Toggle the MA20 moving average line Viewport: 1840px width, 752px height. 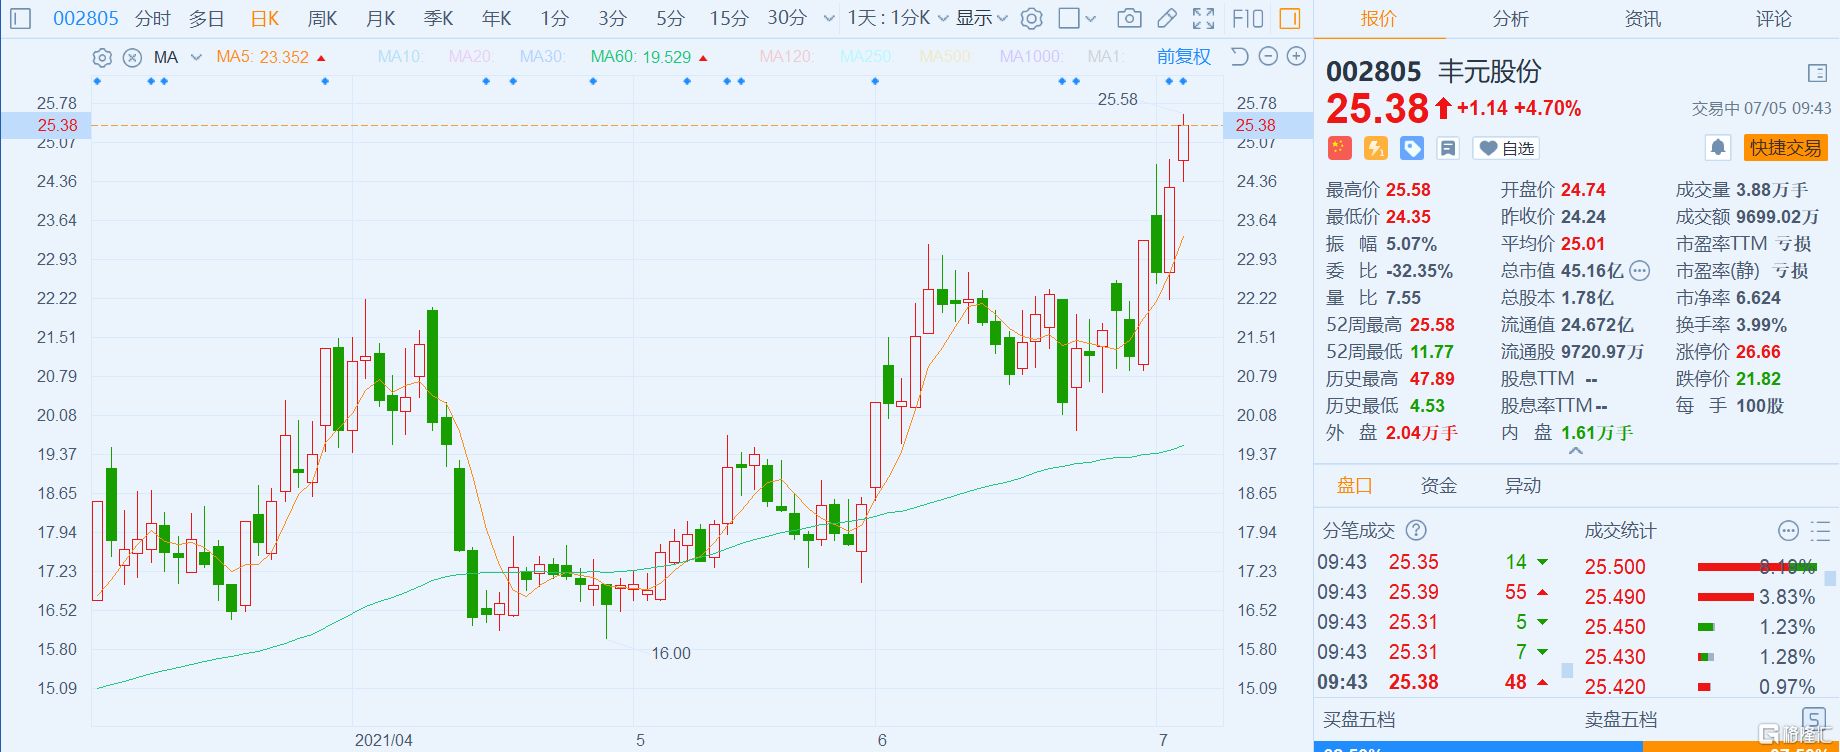click(x=470, y=57)
